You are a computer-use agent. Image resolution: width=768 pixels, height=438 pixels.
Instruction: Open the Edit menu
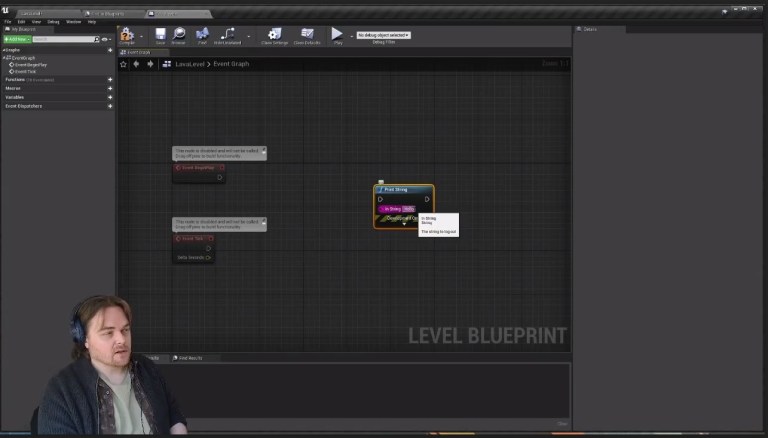(x=22, y=22)
